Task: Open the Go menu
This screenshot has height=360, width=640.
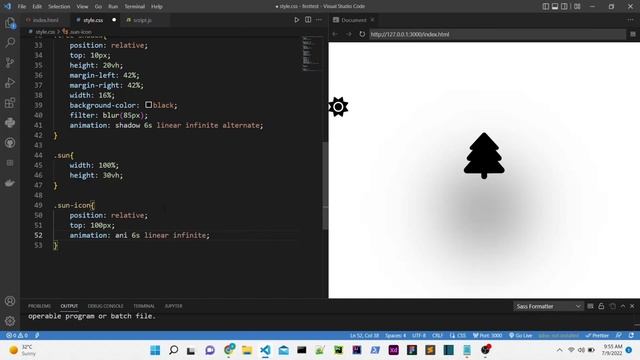Action: click(98, 7)
